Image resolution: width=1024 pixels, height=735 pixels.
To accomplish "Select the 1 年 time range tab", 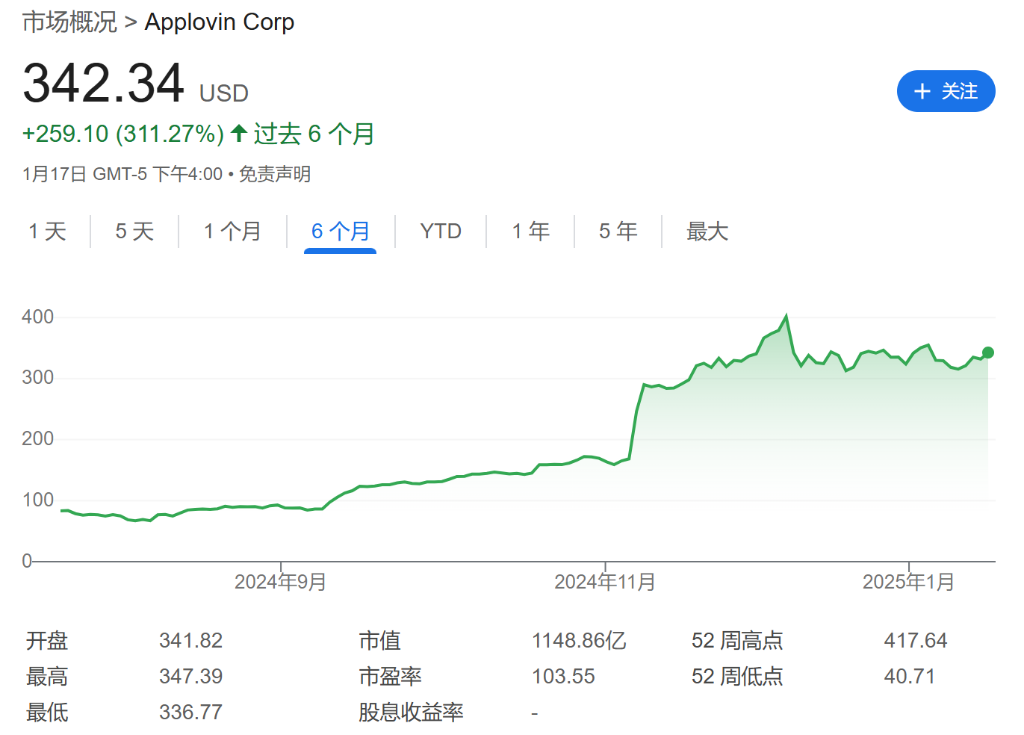I will coord(530,231).
